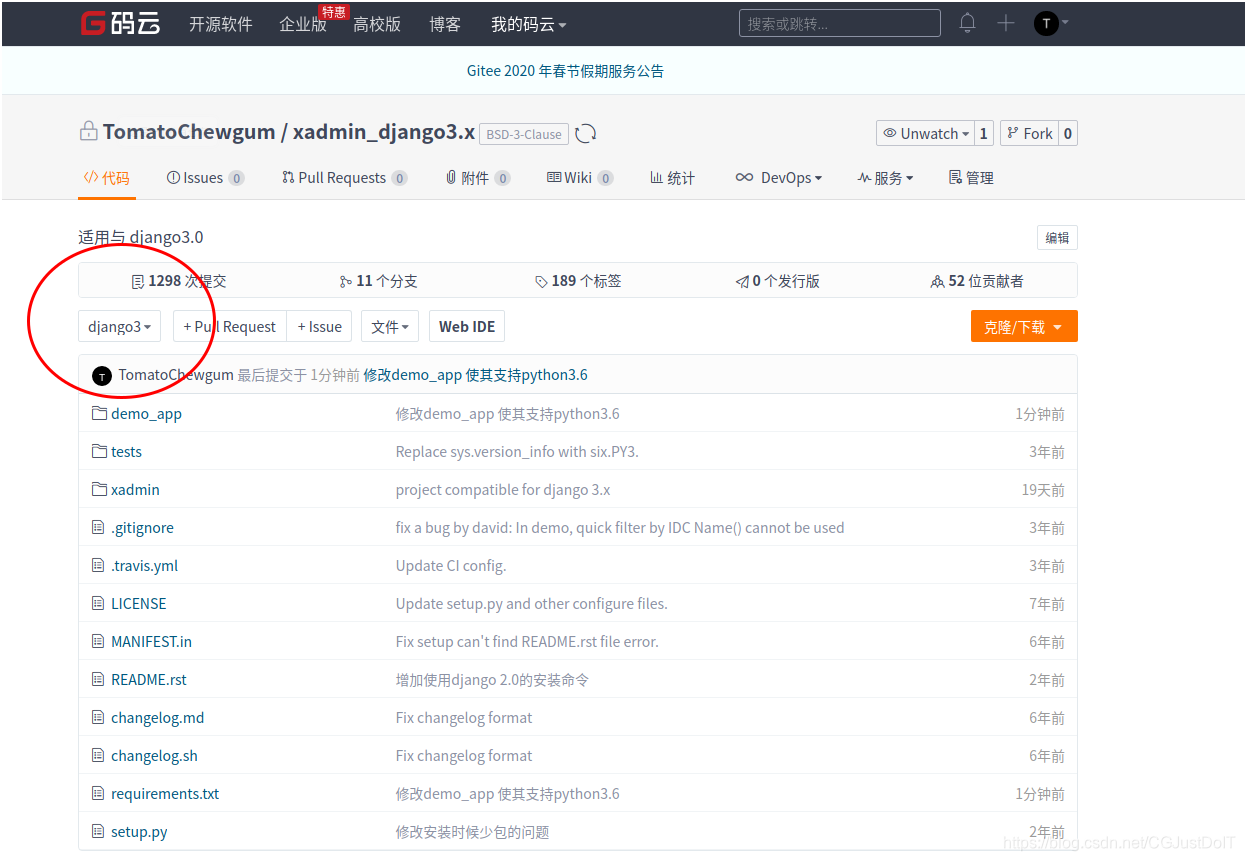Screen dimensions: 1245x861
Task: Open the xadmin_django3.x repository title link
Action: tap(383, 132)
